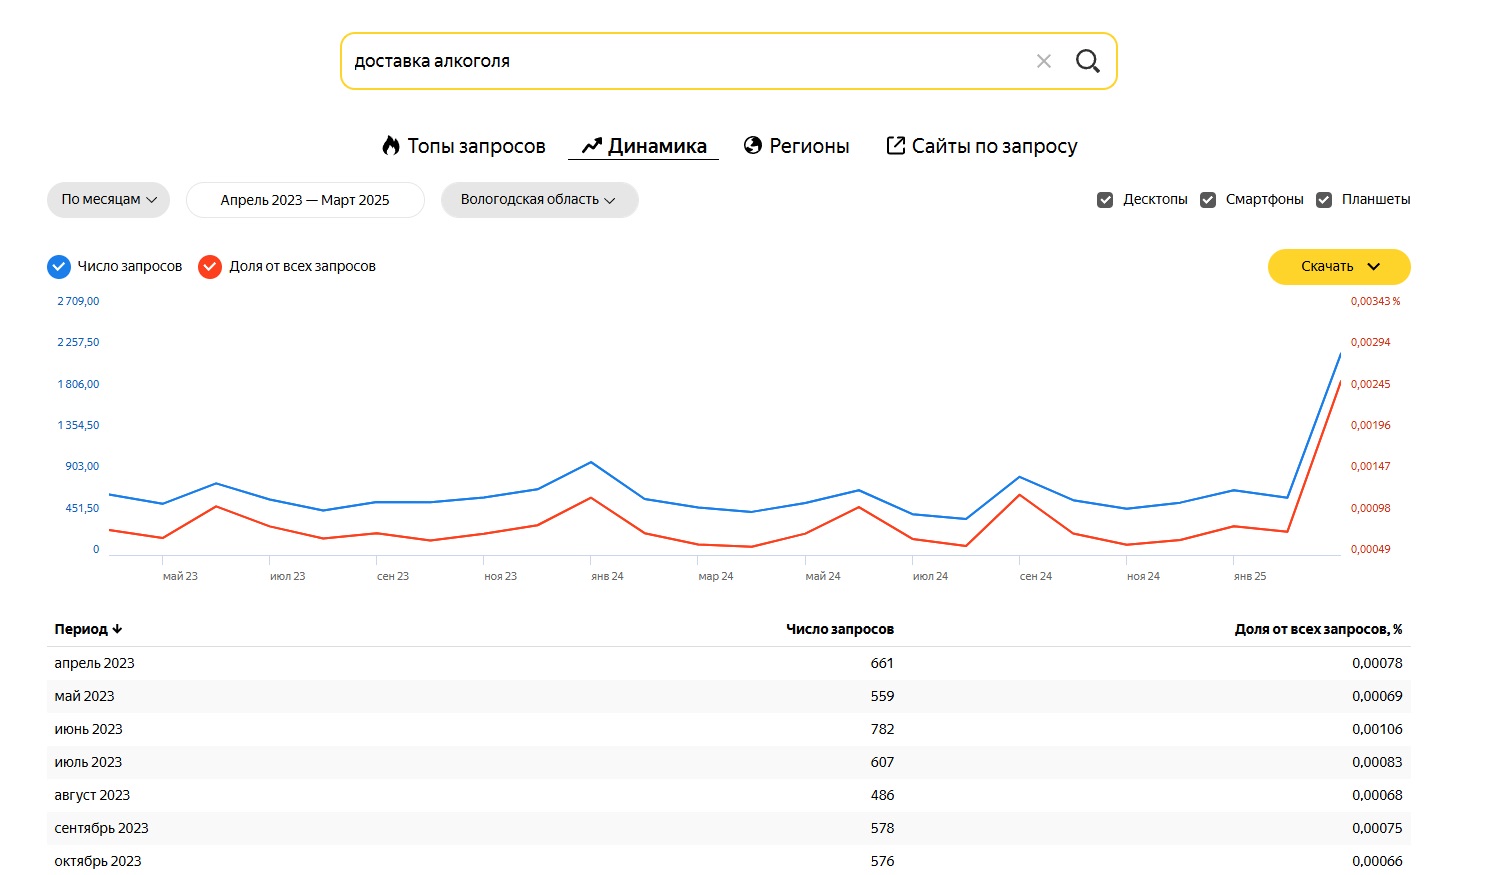Switch to the Топы запросов tab
The width and height of the screenshot is (1499, 875).
(x=476, y=146)
